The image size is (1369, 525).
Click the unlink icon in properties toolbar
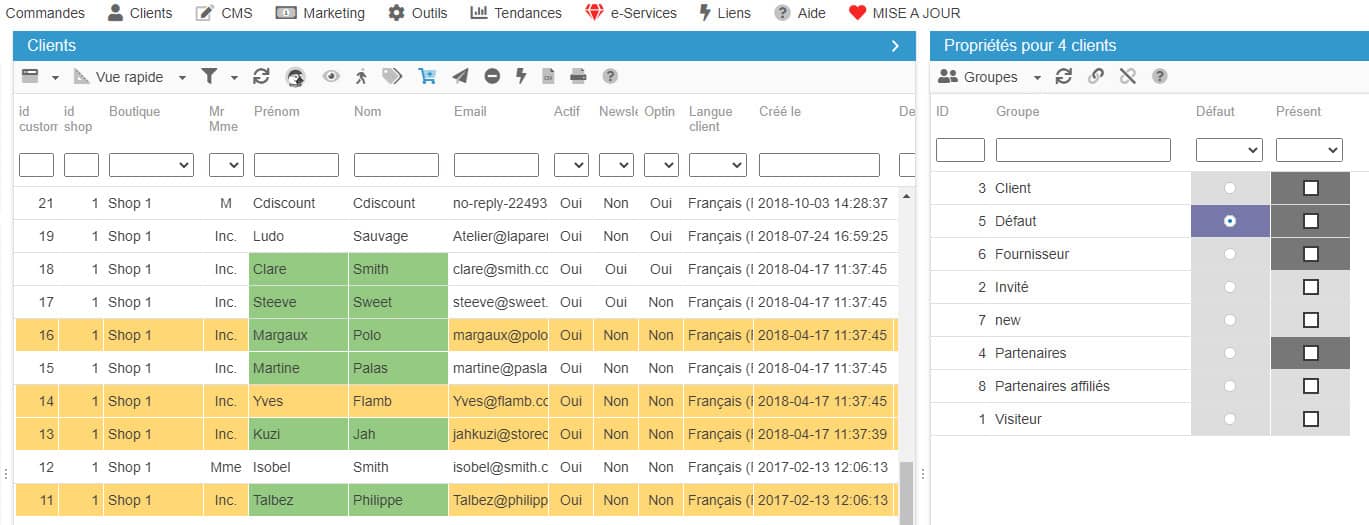[x=1128, y=77]
